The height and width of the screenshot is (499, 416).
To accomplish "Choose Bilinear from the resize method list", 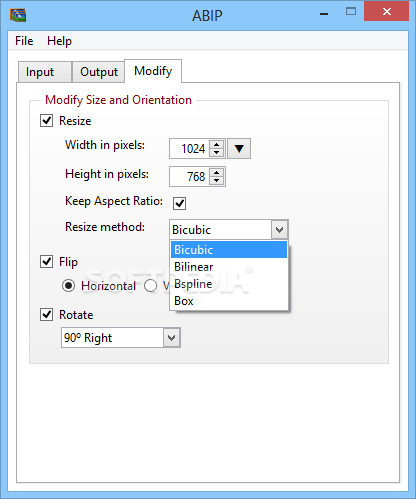I will [229, 267].
